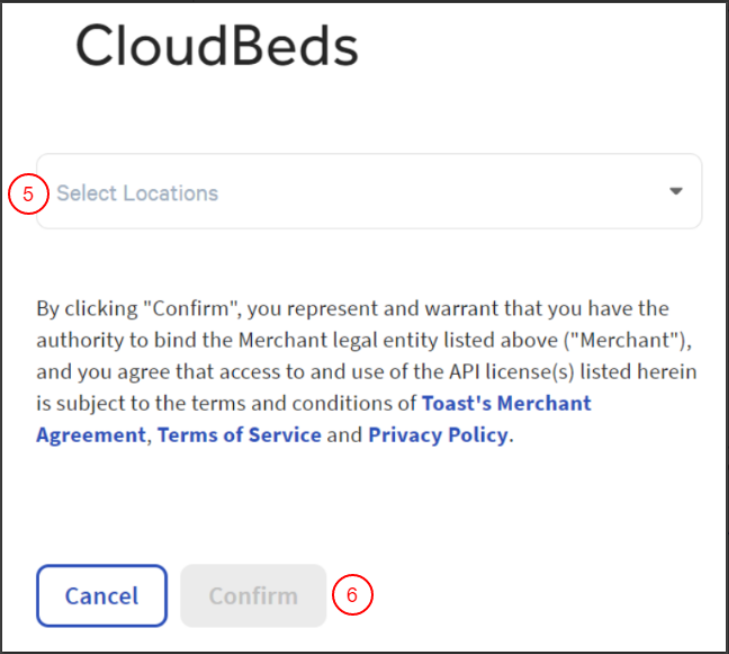
Task: Click the Select Locations placeholder text
Action: pos(137,193)
